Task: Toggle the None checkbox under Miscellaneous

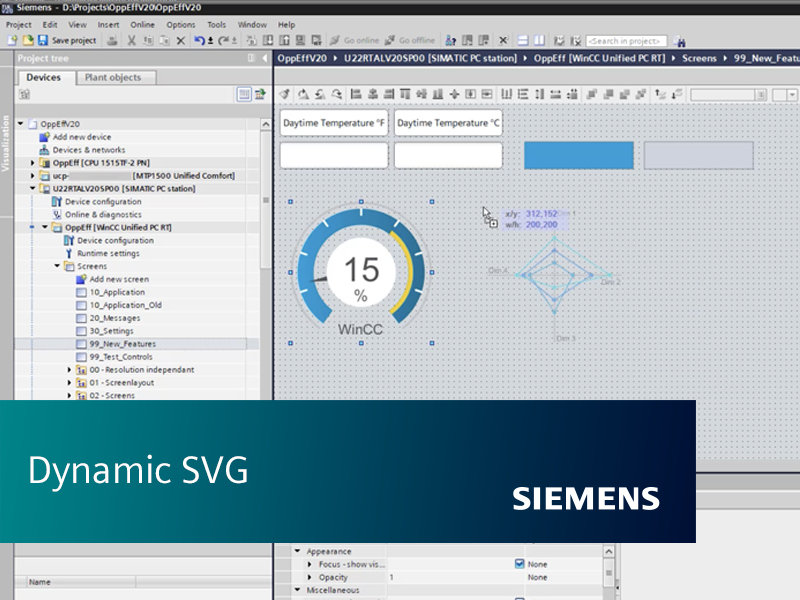Action: 519,596
